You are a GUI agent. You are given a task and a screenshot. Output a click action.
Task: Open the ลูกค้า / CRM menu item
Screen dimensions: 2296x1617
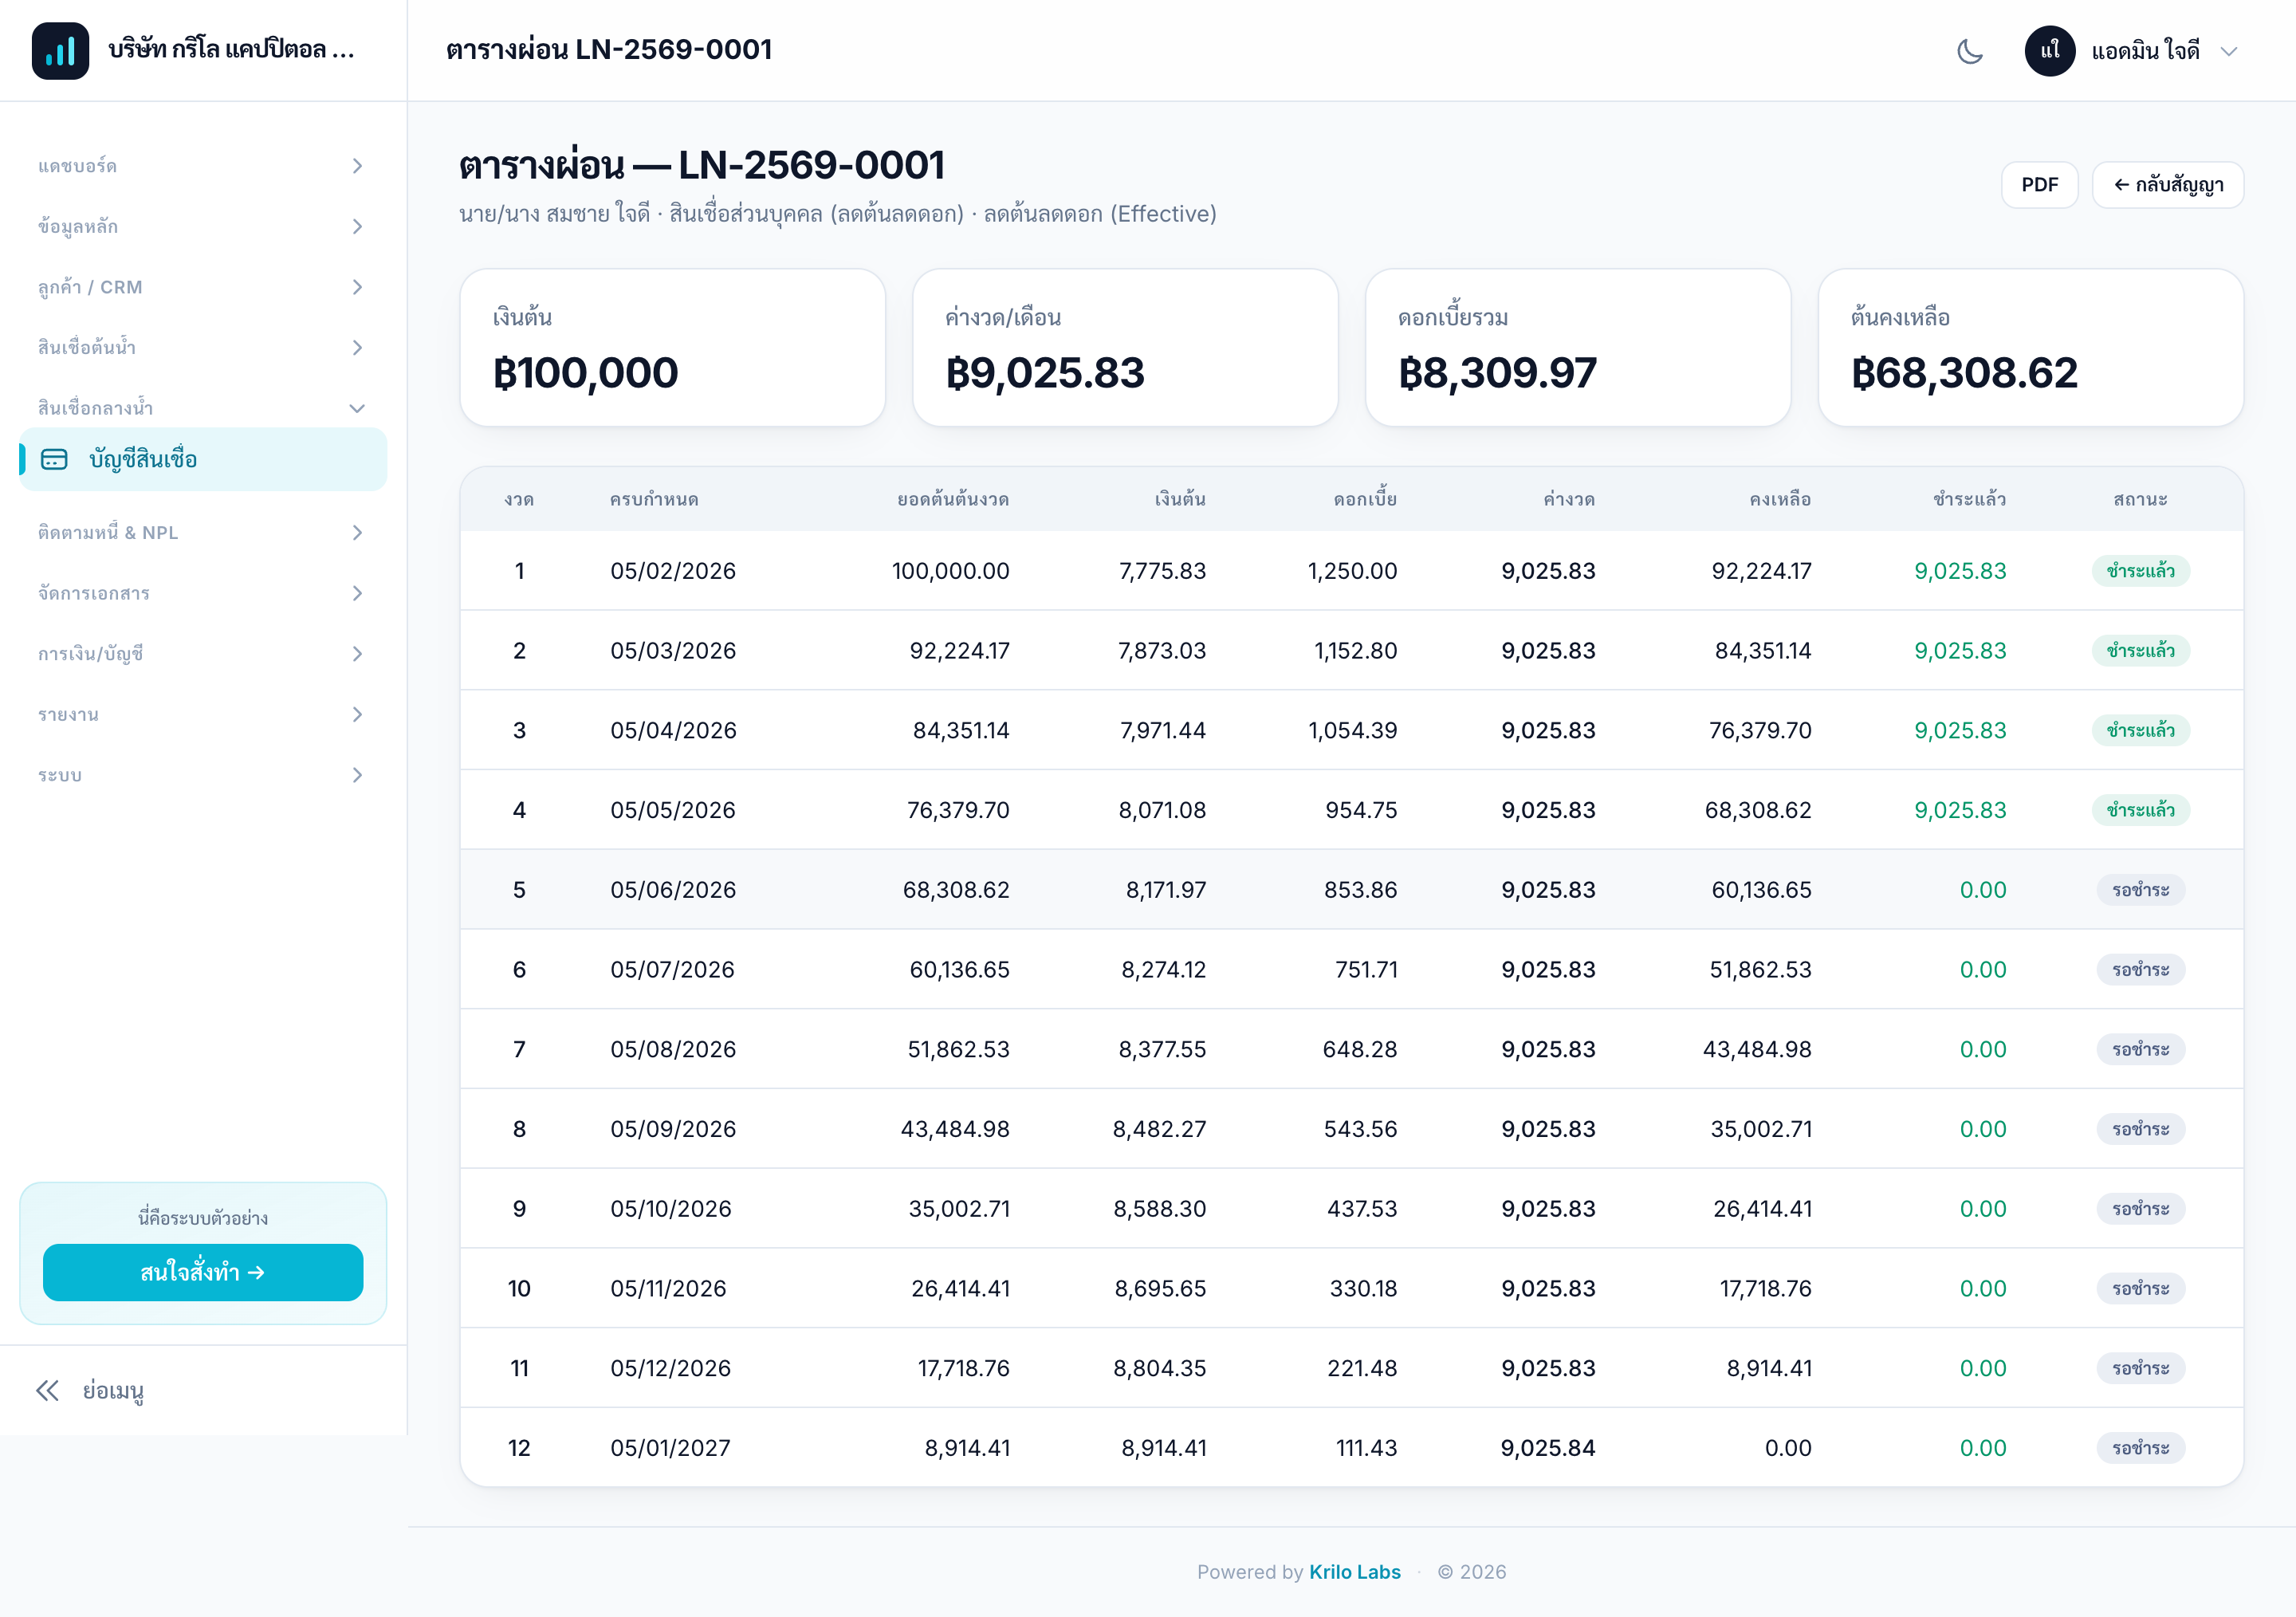tap(202, 287)
